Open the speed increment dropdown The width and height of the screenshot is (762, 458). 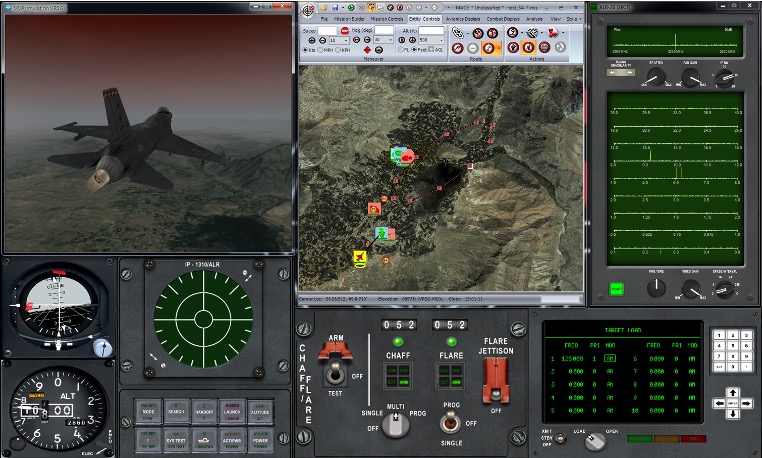coord(339,40)
